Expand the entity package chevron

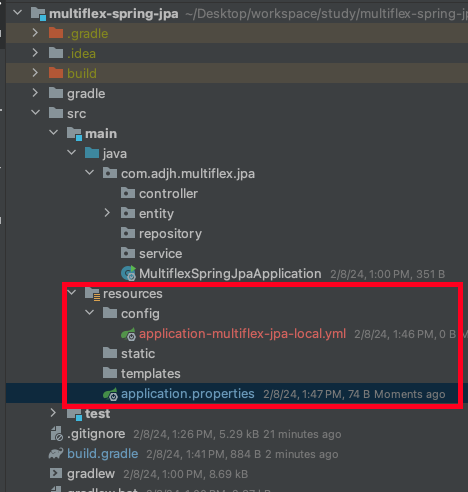click(107, 213)
